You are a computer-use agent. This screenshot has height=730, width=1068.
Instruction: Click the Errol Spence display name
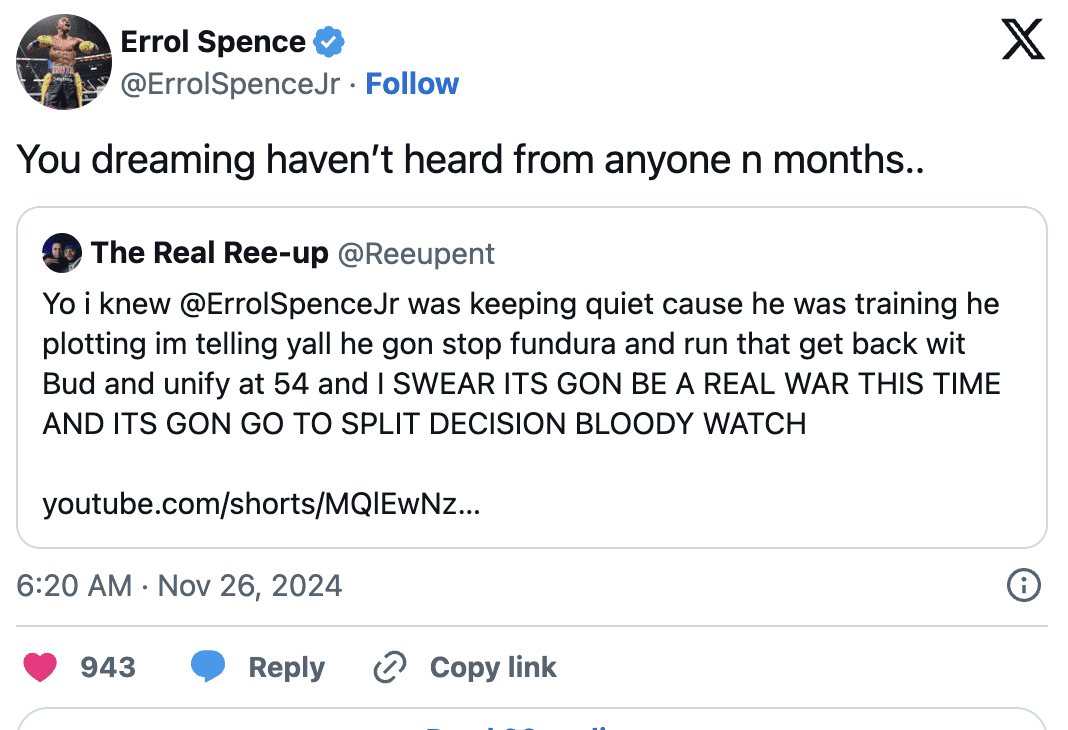pos(213,42)
